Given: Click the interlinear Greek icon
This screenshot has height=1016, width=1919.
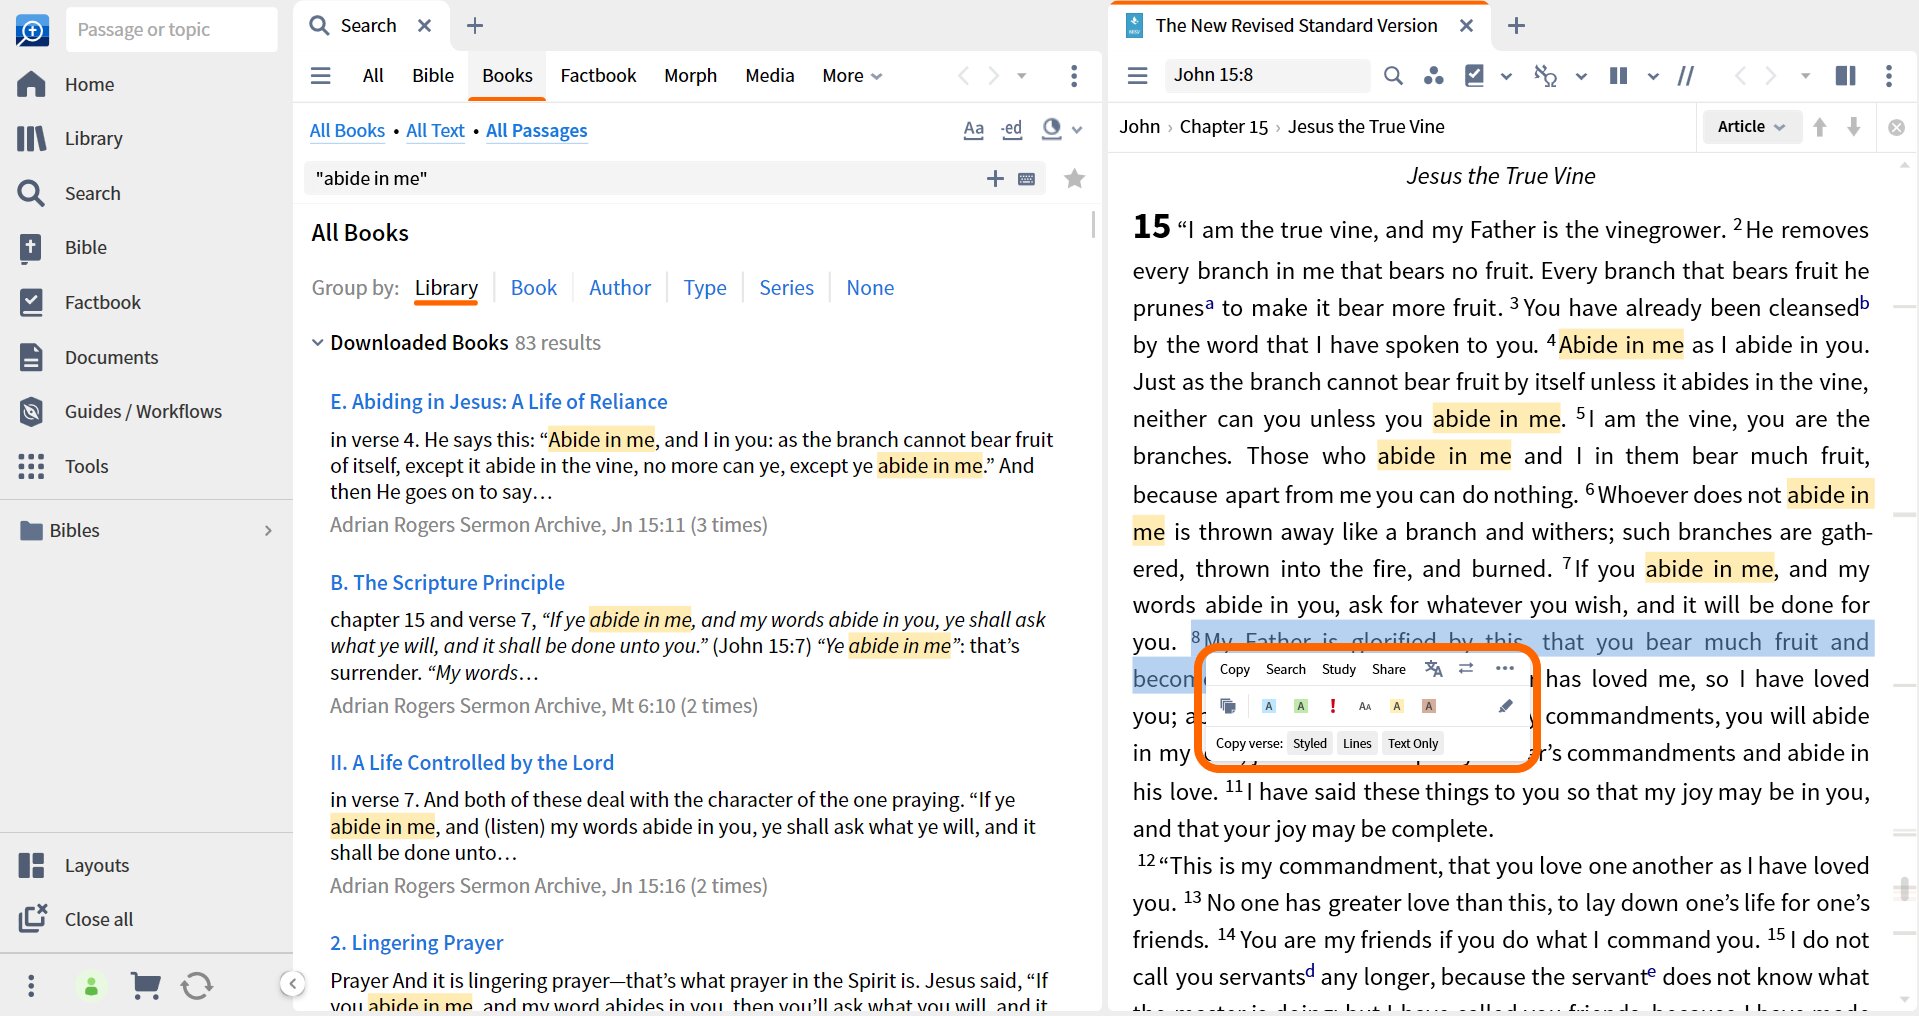Looking at the screenshot, I should [x=1546, y=75].
